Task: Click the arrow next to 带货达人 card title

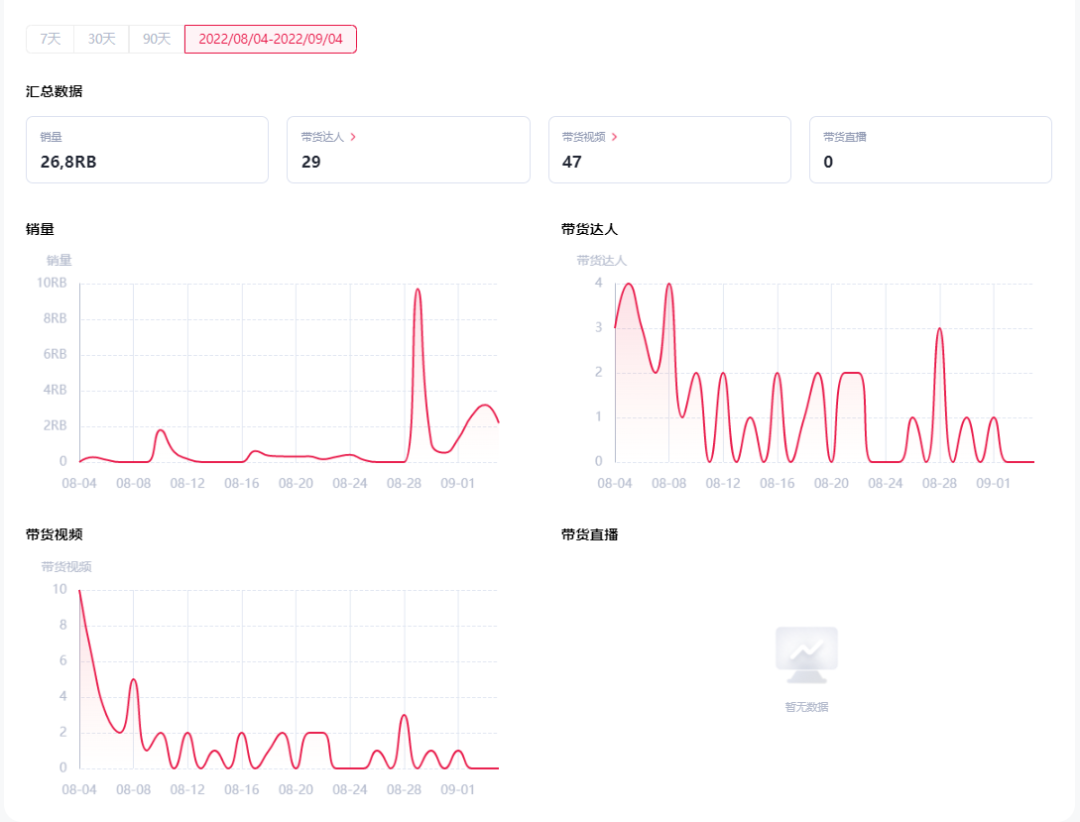Action: click(x=353, y=137)
